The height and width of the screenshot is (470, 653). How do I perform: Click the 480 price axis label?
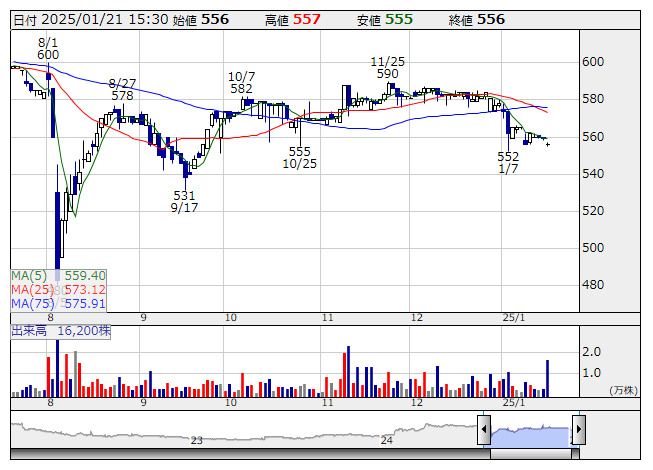[x=593, y=285]
